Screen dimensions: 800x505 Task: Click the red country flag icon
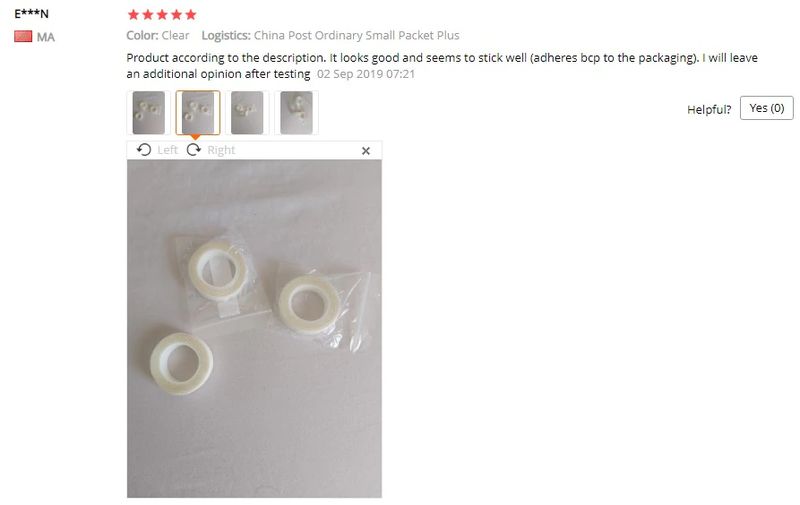(23, 37)
